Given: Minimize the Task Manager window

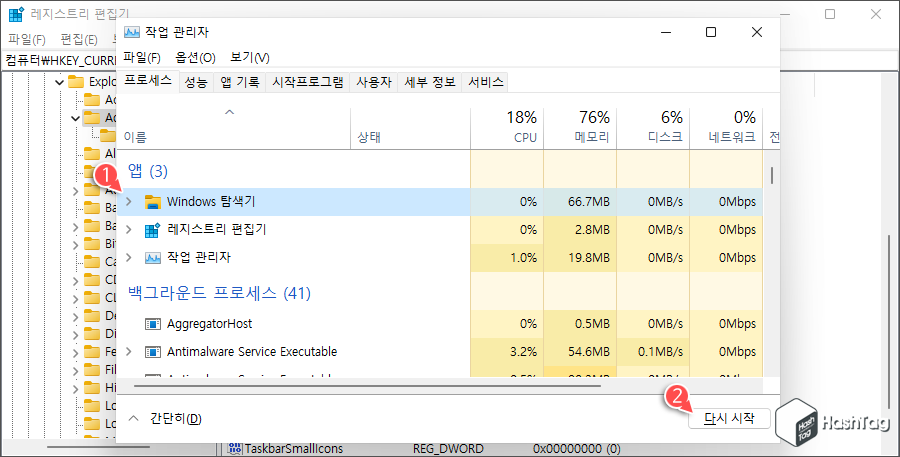Looking at the screenshot, I should pos(666,32).
